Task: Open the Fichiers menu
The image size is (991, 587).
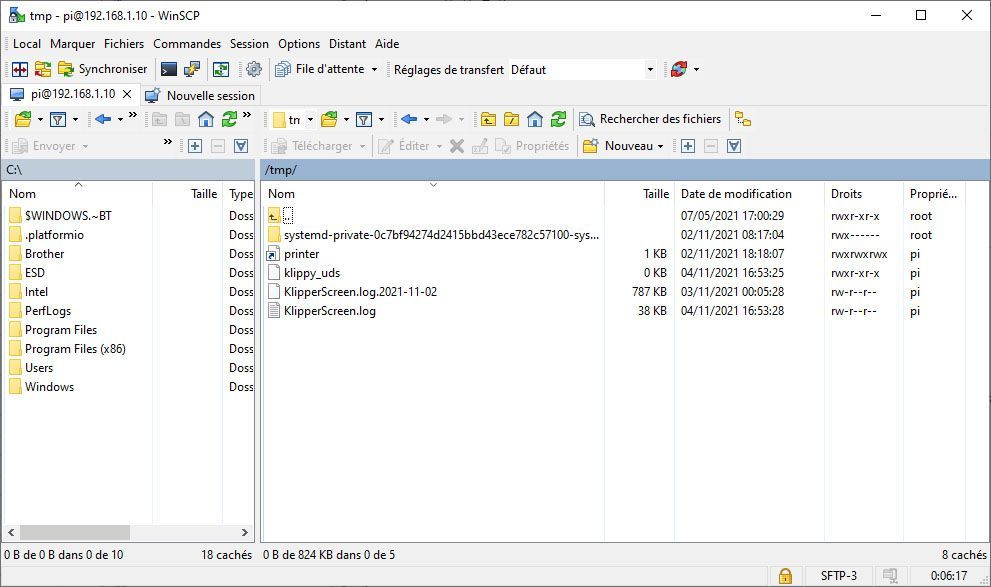Action: pos(124,44)
